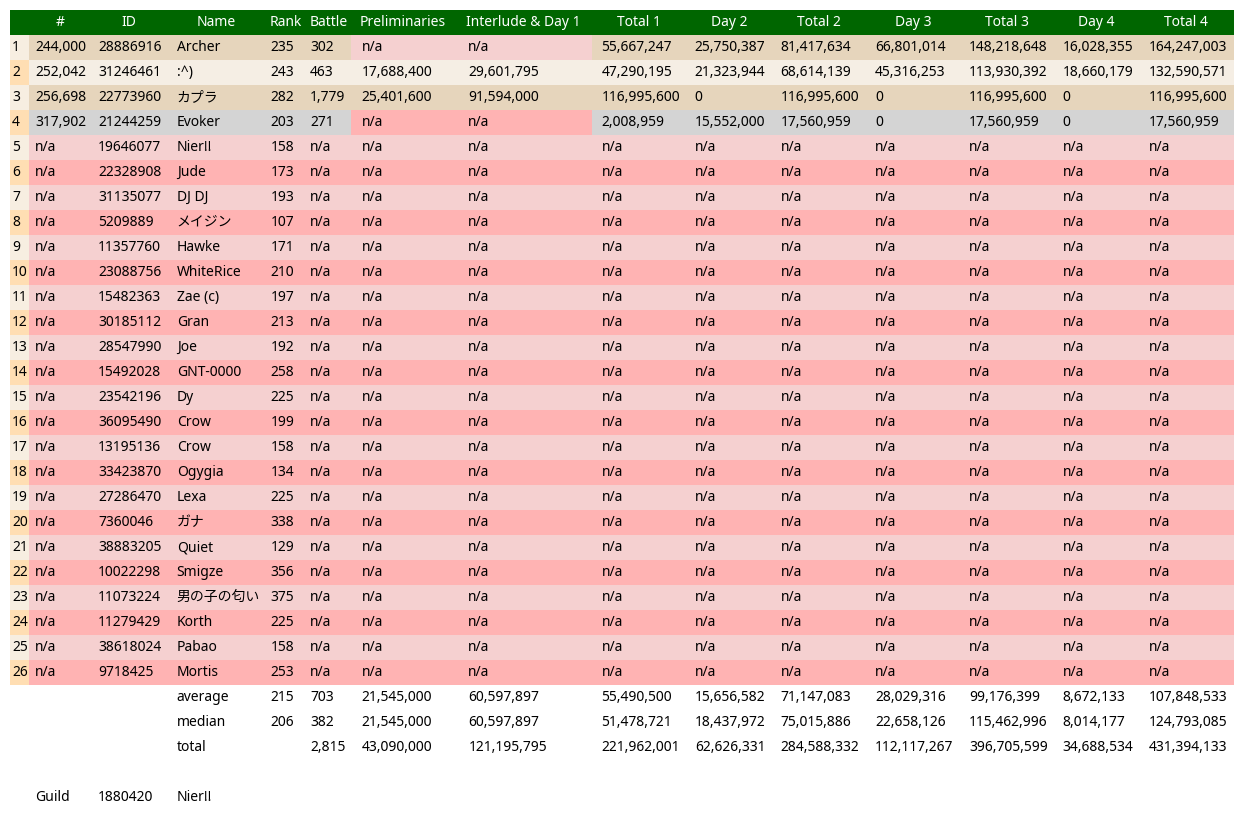The height and width of the screenshot is (820, 1243).
Task: Click the name cell 'Ogygia'
Action: point(200,471)
